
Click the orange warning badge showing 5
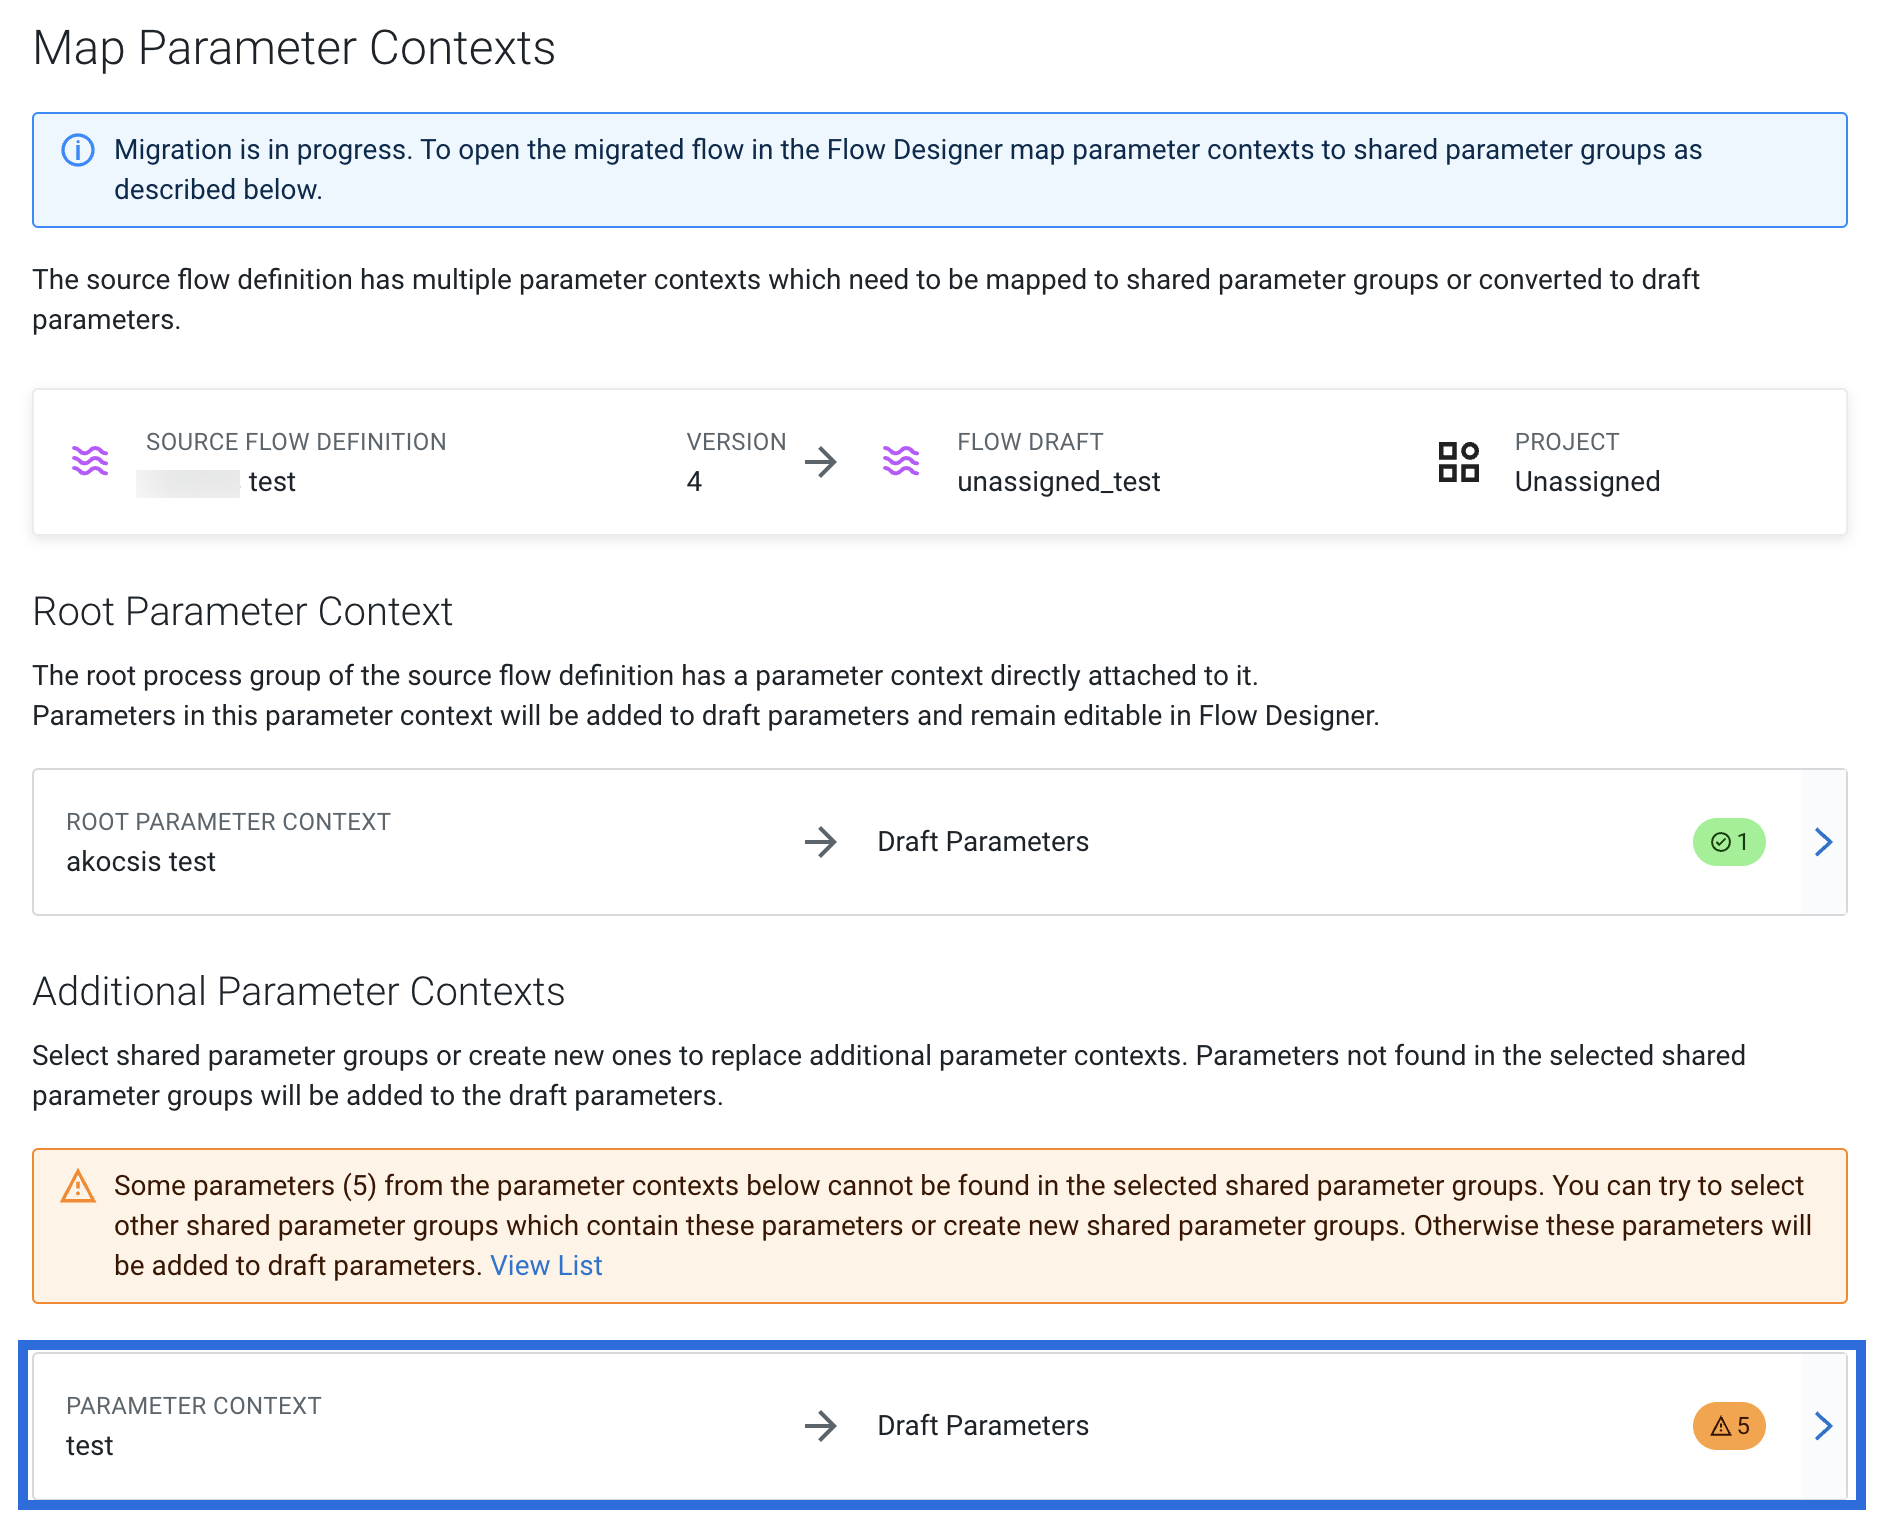point(1729,1426)
